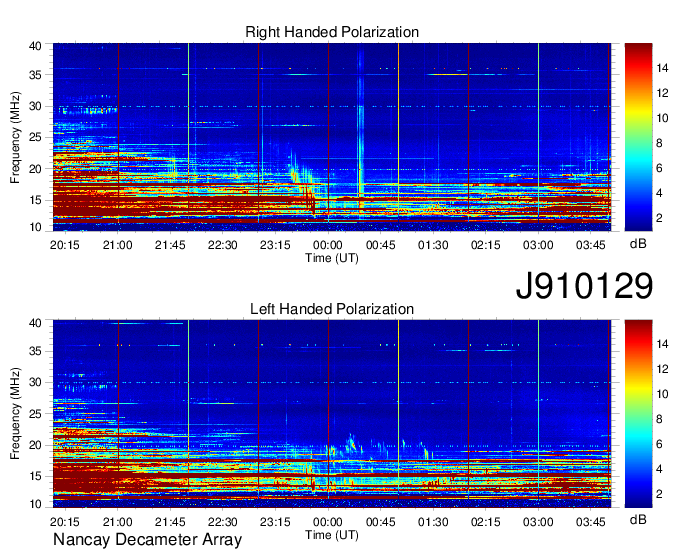Click 00:00 time tick on Right Handed plot
Viewport: 680px width, 552px height.
coord(327,245)
